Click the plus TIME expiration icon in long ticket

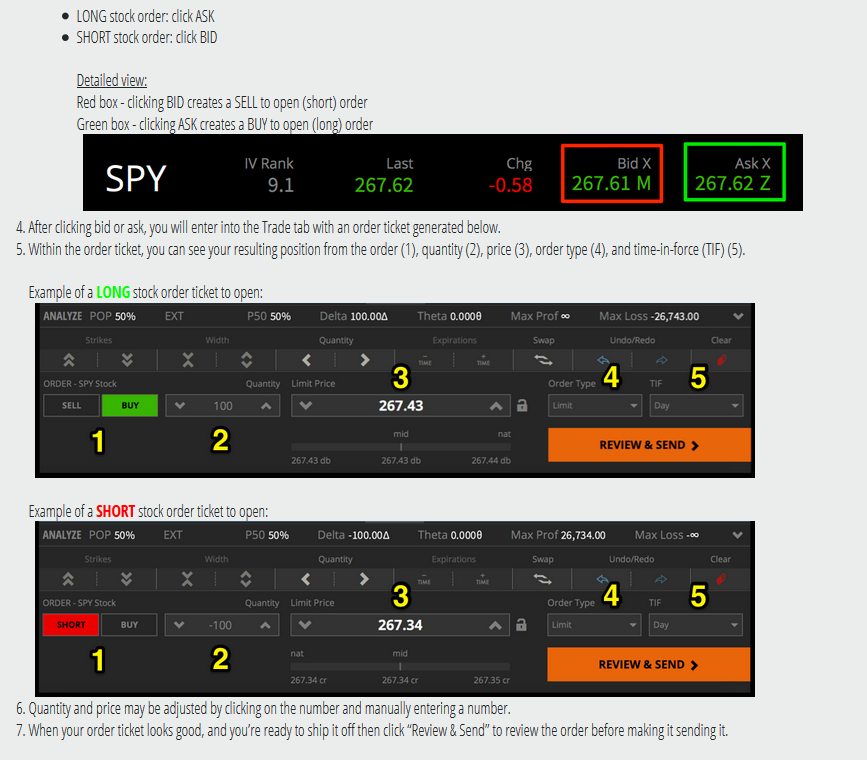coord(483,360)
